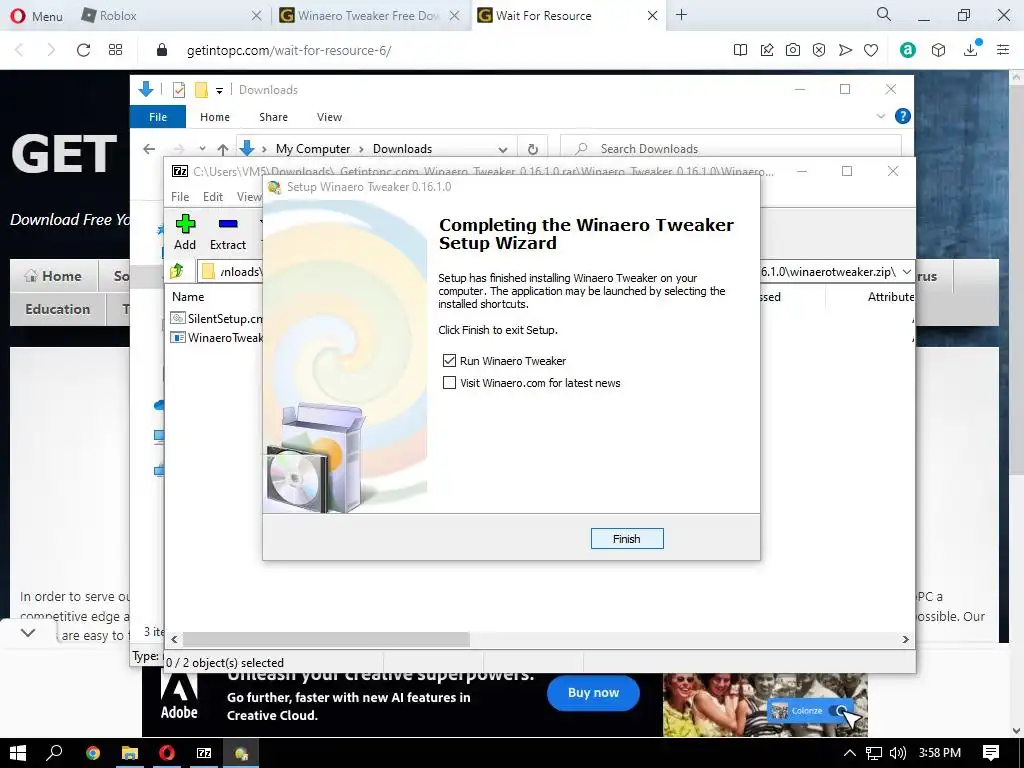Screen dimensions: 1024x768
Task: Click Explorer quick access properties icon
Action: pos(178,90)
